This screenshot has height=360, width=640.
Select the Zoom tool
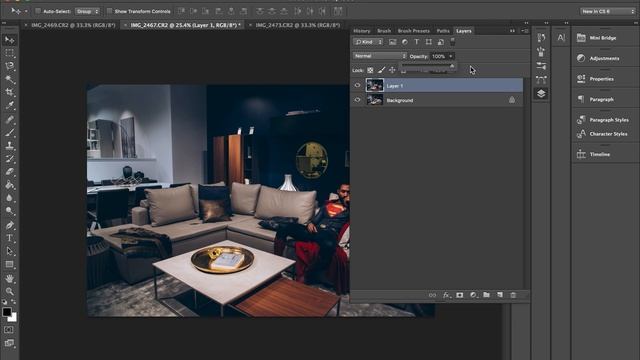point(9,291)
